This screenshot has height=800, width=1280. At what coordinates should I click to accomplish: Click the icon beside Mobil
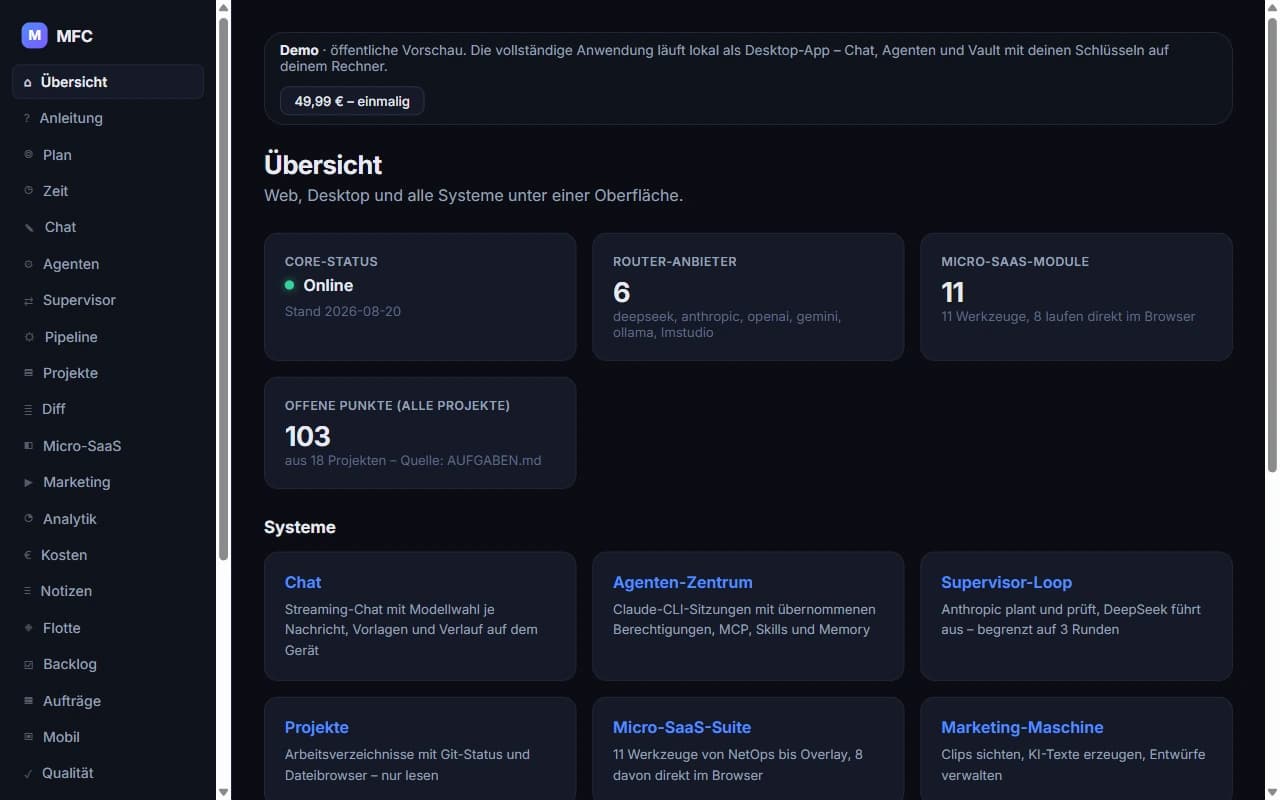pos(28,737)
